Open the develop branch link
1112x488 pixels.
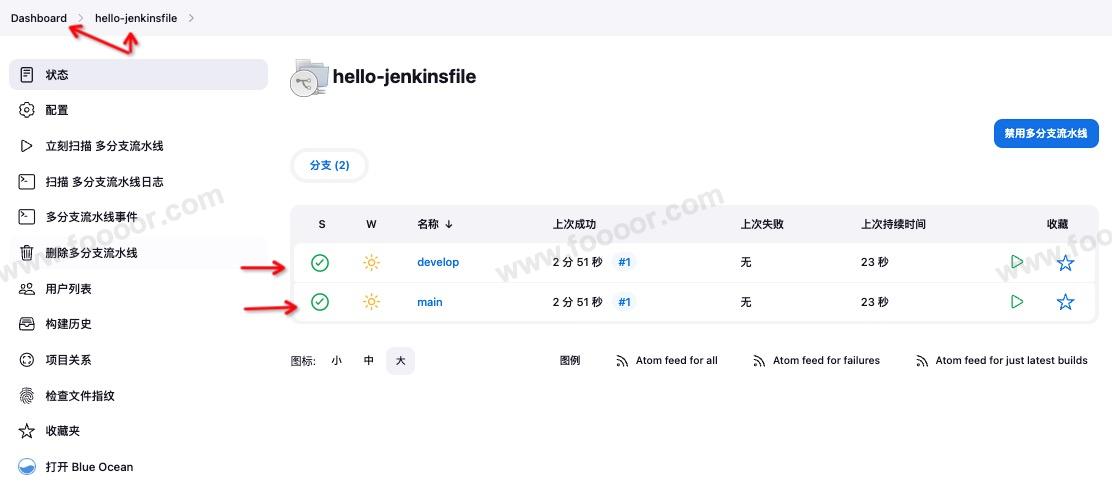pyautogui.click(x=438, y=262)
